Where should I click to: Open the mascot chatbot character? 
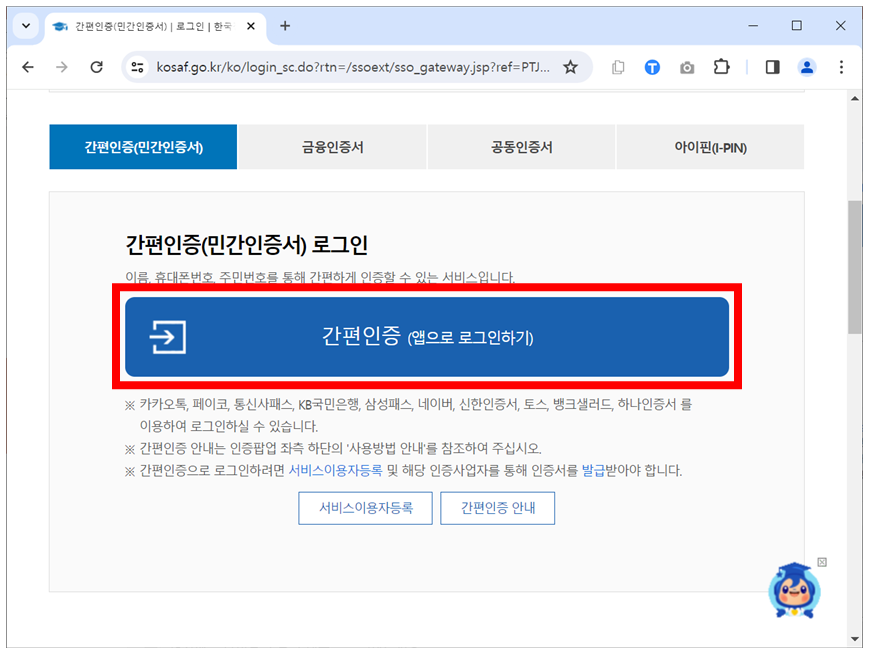794,591
